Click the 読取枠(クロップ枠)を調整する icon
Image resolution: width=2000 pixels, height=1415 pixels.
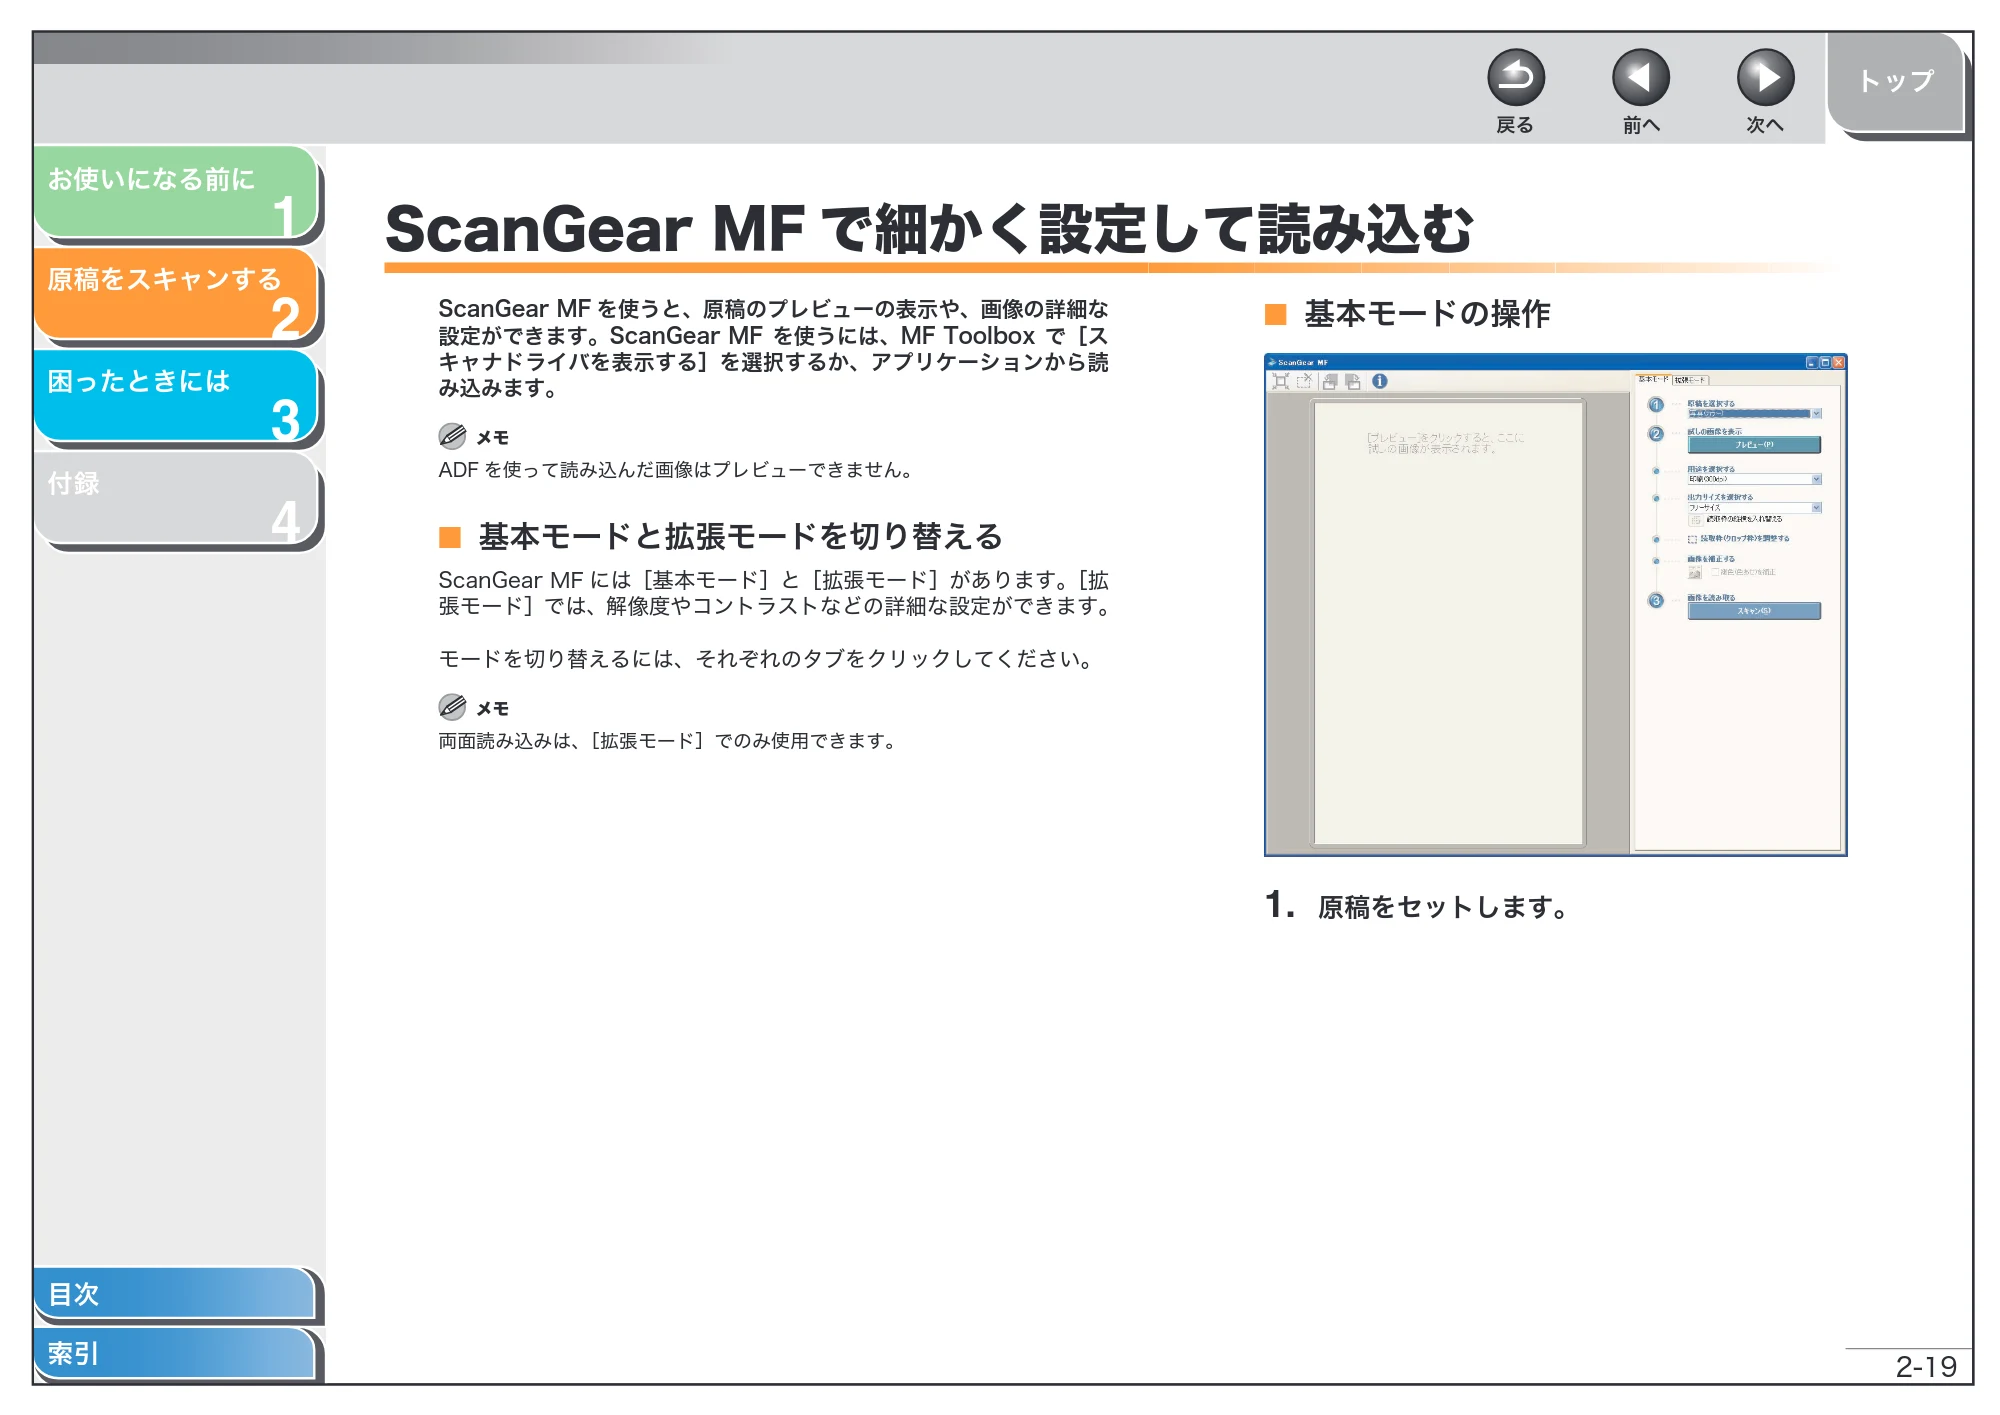[1692, 539]
